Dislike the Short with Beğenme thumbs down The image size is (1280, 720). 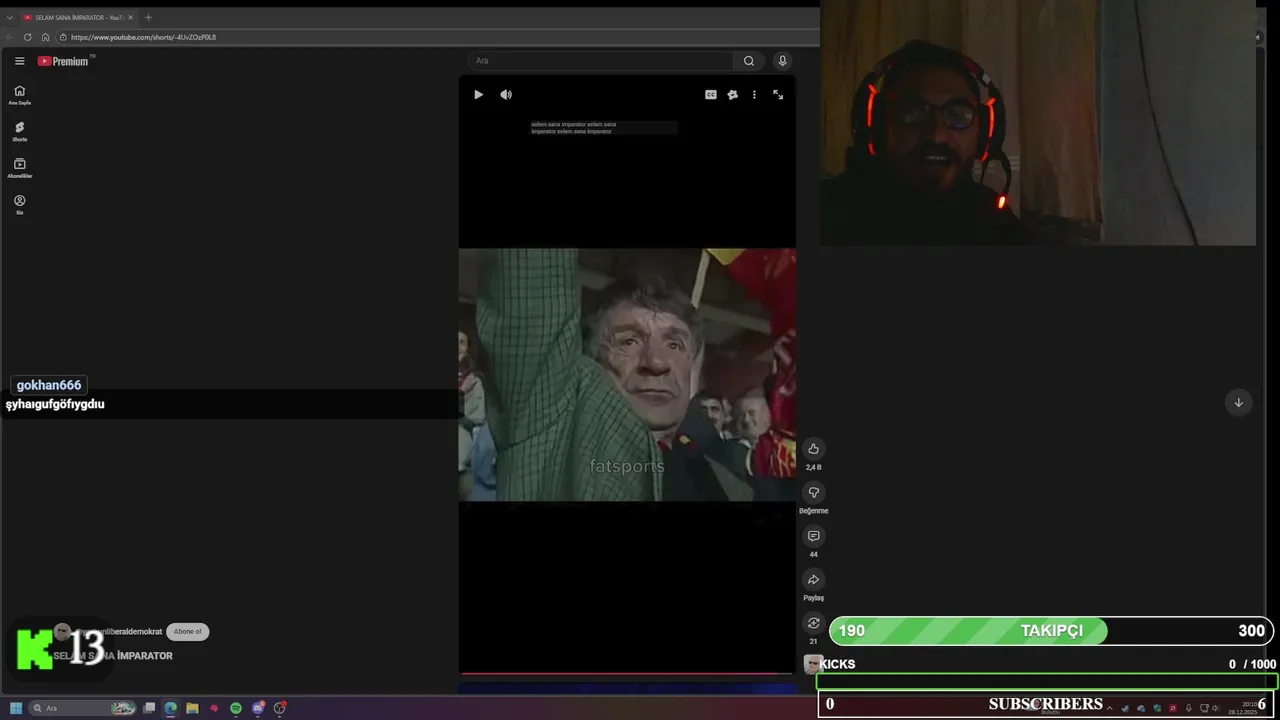tap(813, 493)
